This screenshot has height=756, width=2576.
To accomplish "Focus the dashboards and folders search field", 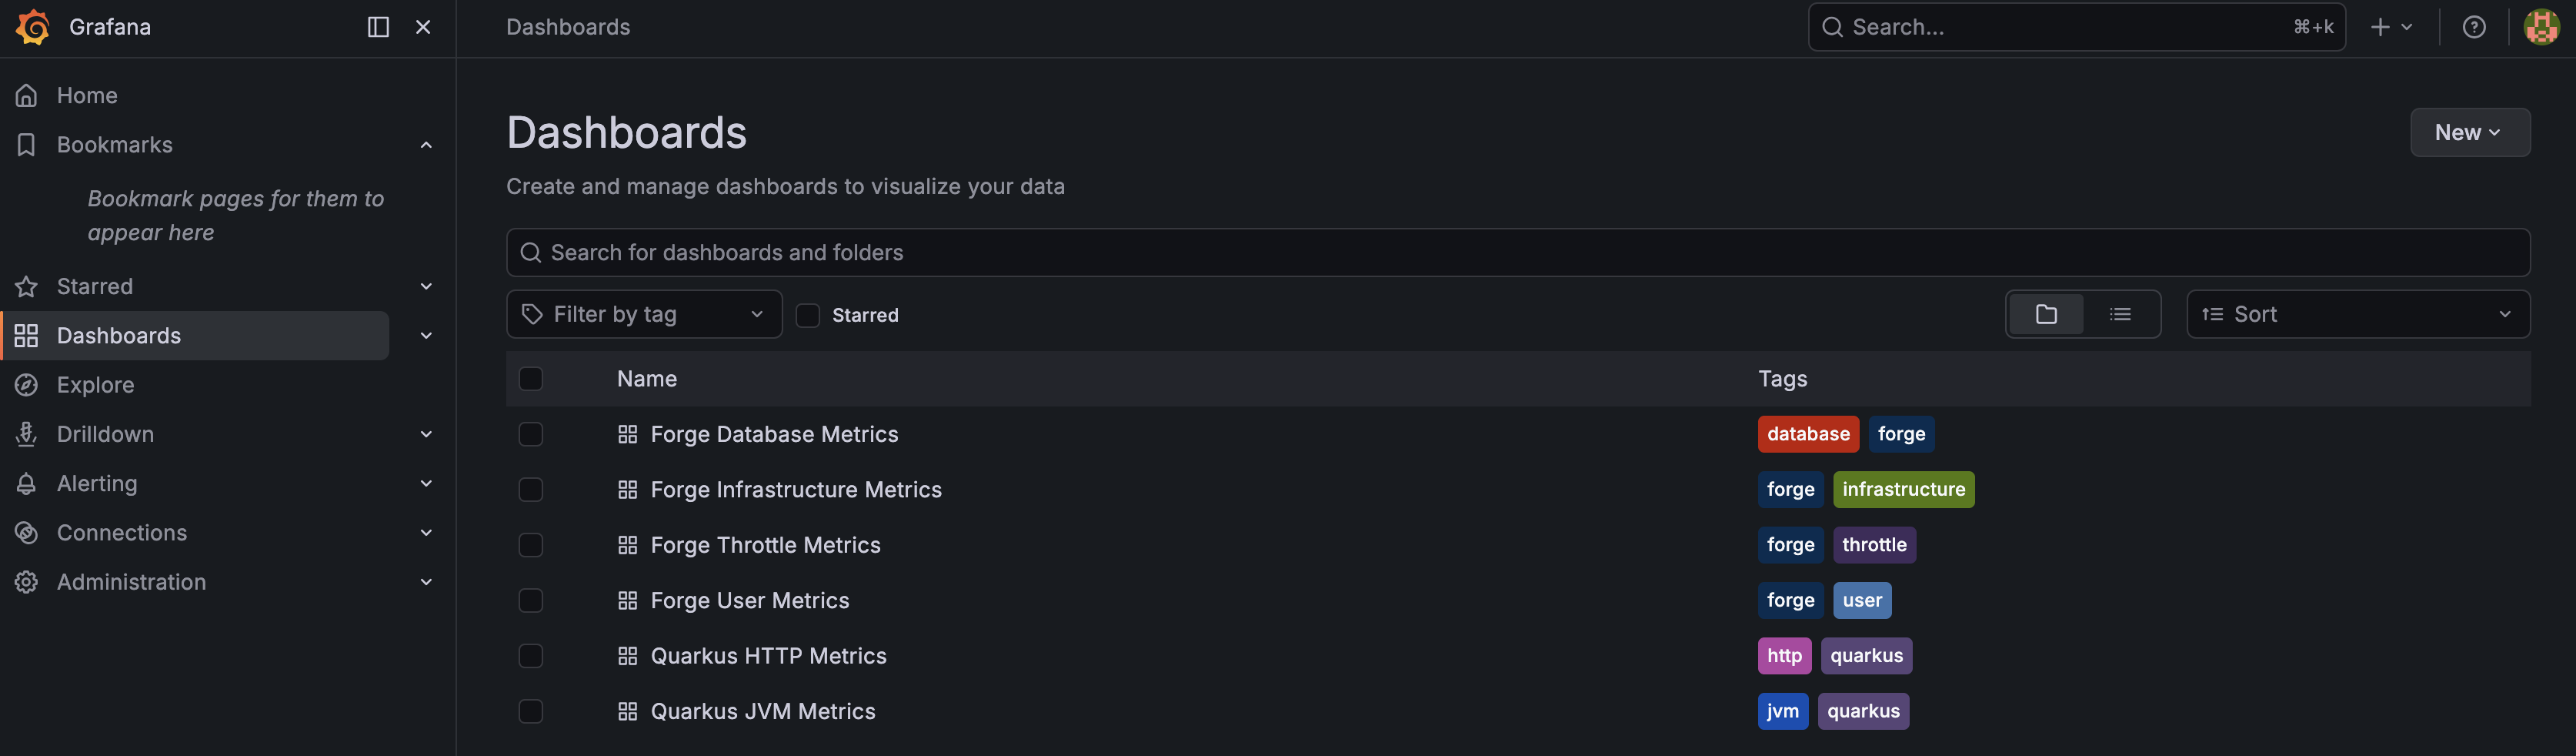I will point(1517,252).
